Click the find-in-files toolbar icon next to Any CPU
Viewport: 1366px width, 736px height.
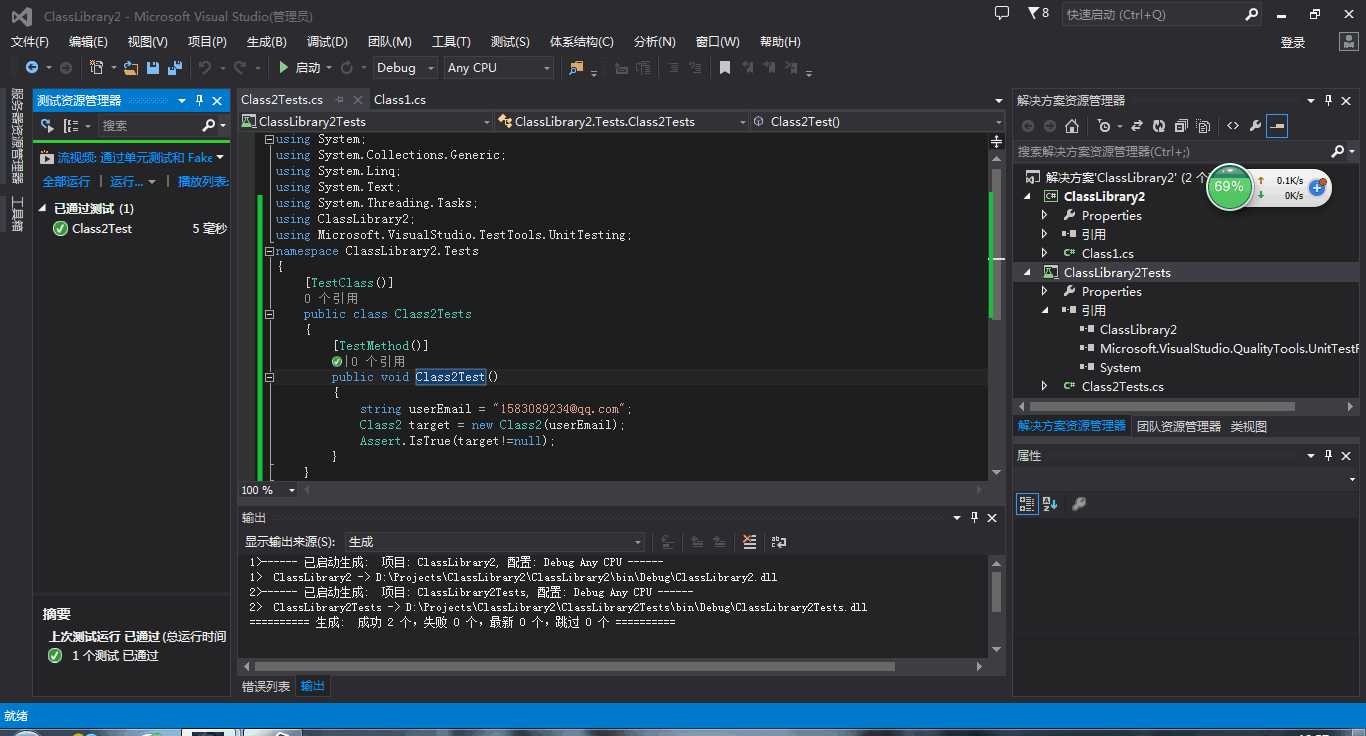point(576,68)
